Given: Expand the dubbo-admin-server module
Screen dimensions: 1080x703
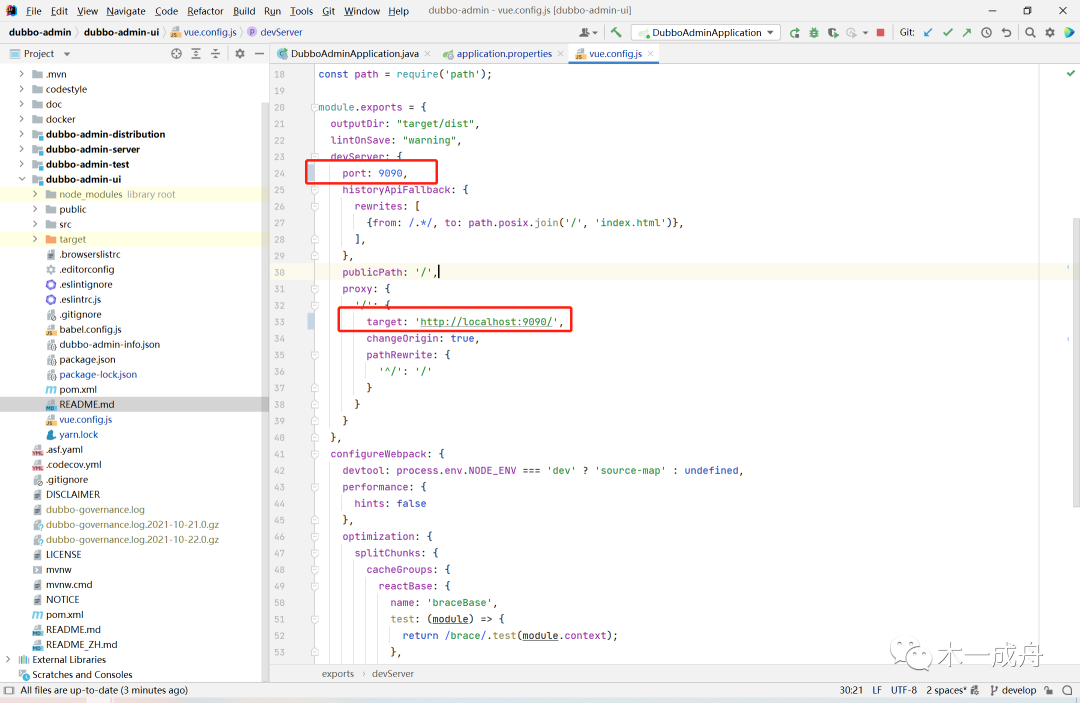Looking at the screenshot, I should (21, 149).
